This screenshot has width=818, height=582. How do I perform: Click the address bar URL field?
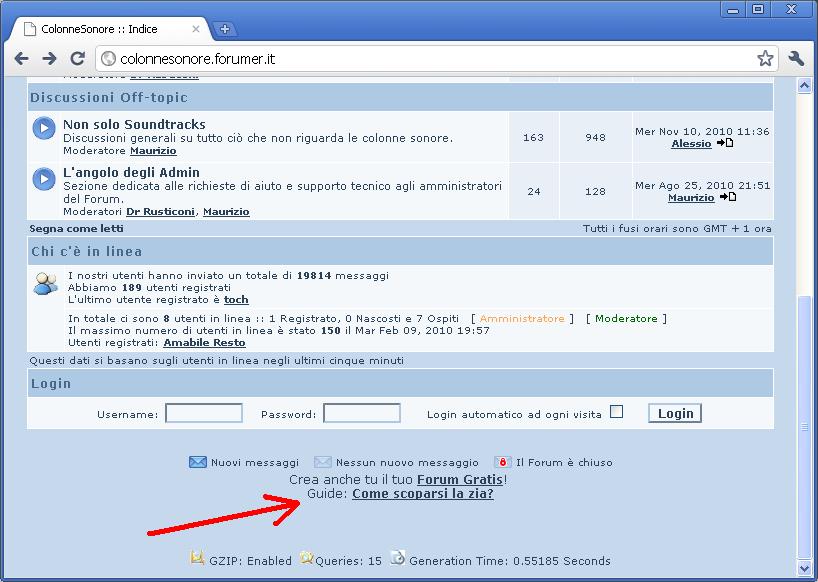[x=430, y=59]
